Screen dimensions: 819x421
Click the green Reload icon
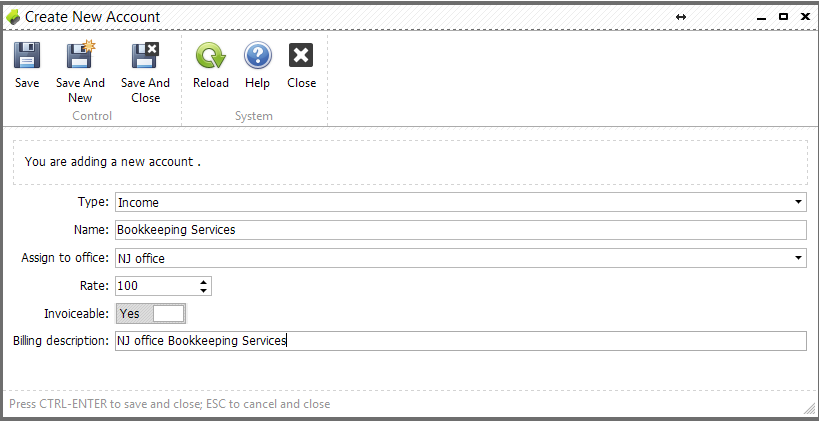pyautogui.click(x=210, y=55)
